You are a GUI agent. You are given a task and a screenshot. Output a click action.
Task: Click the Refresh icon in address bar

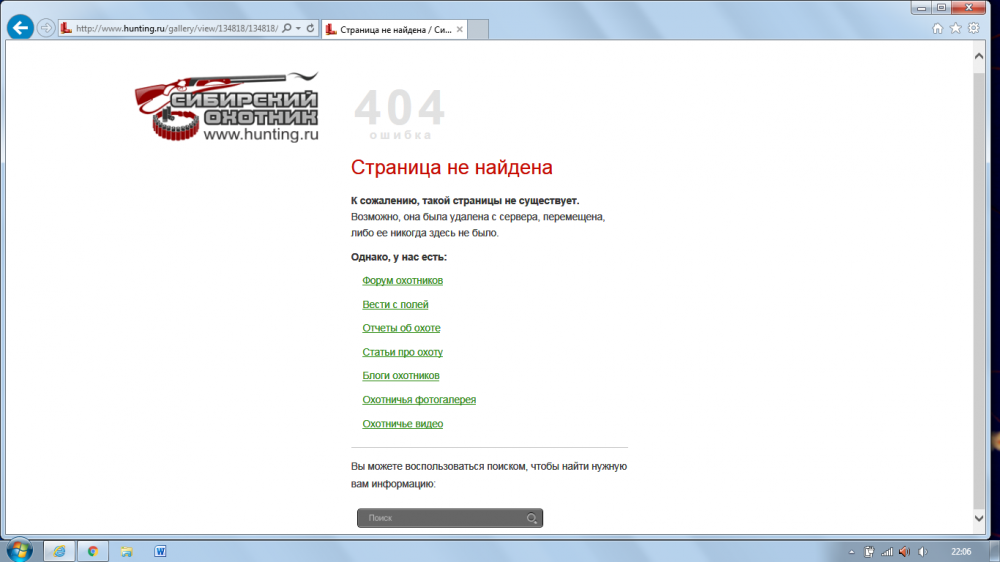pyautogui.click(x=311, y=29)
